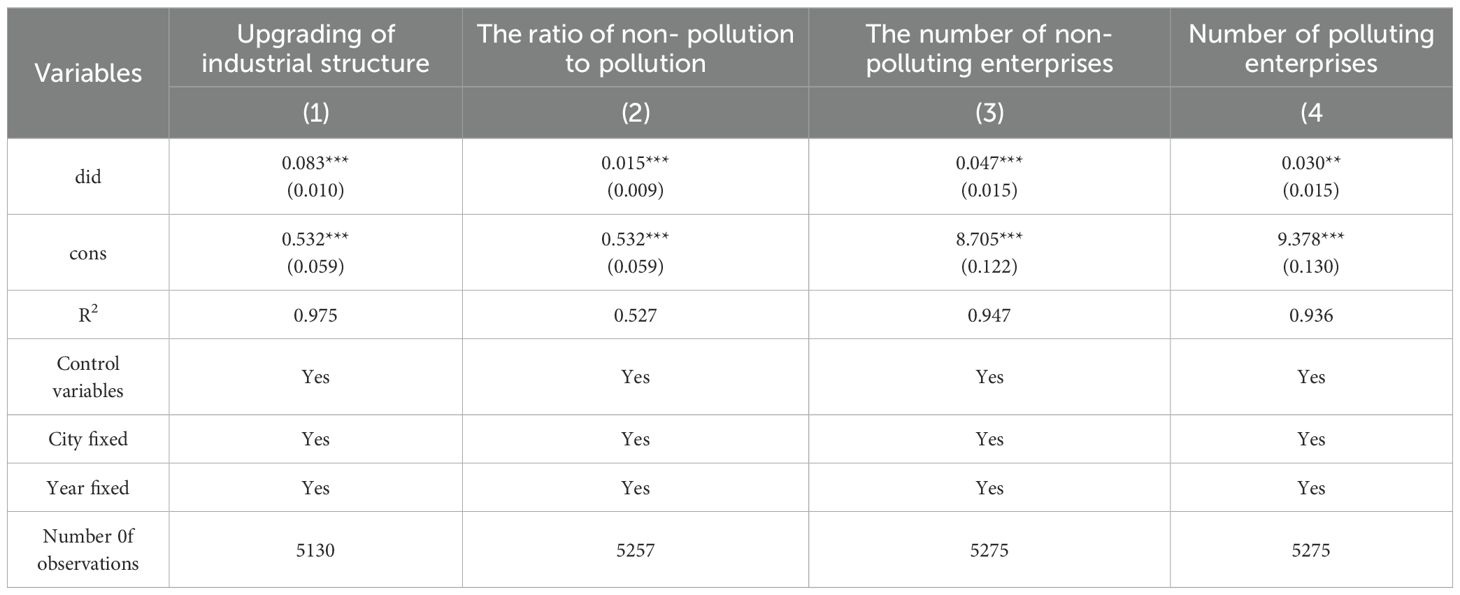Select the cons value 9.378***
The width and height of the screenshot is (1460, 595).
pos(1311,240)
